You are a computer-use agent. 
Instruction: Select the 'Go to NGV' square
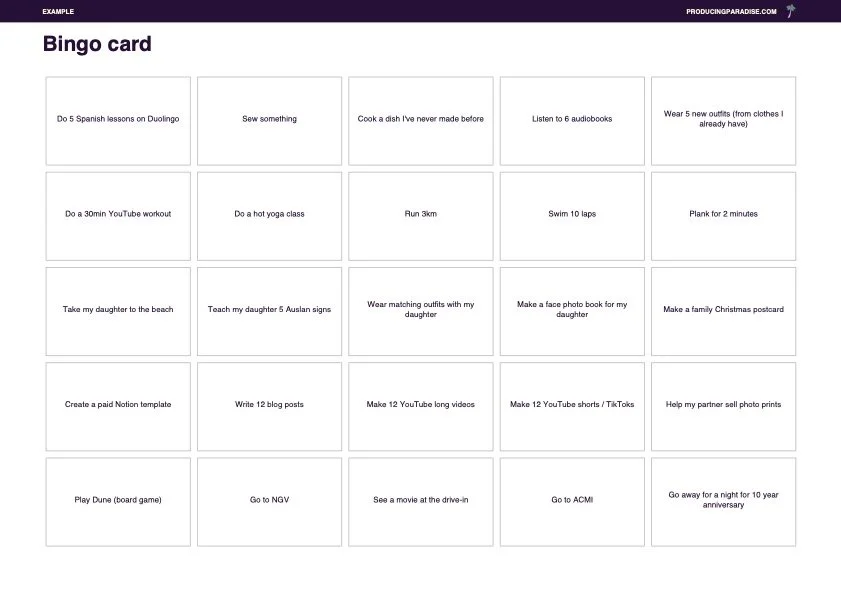(269, 502)
